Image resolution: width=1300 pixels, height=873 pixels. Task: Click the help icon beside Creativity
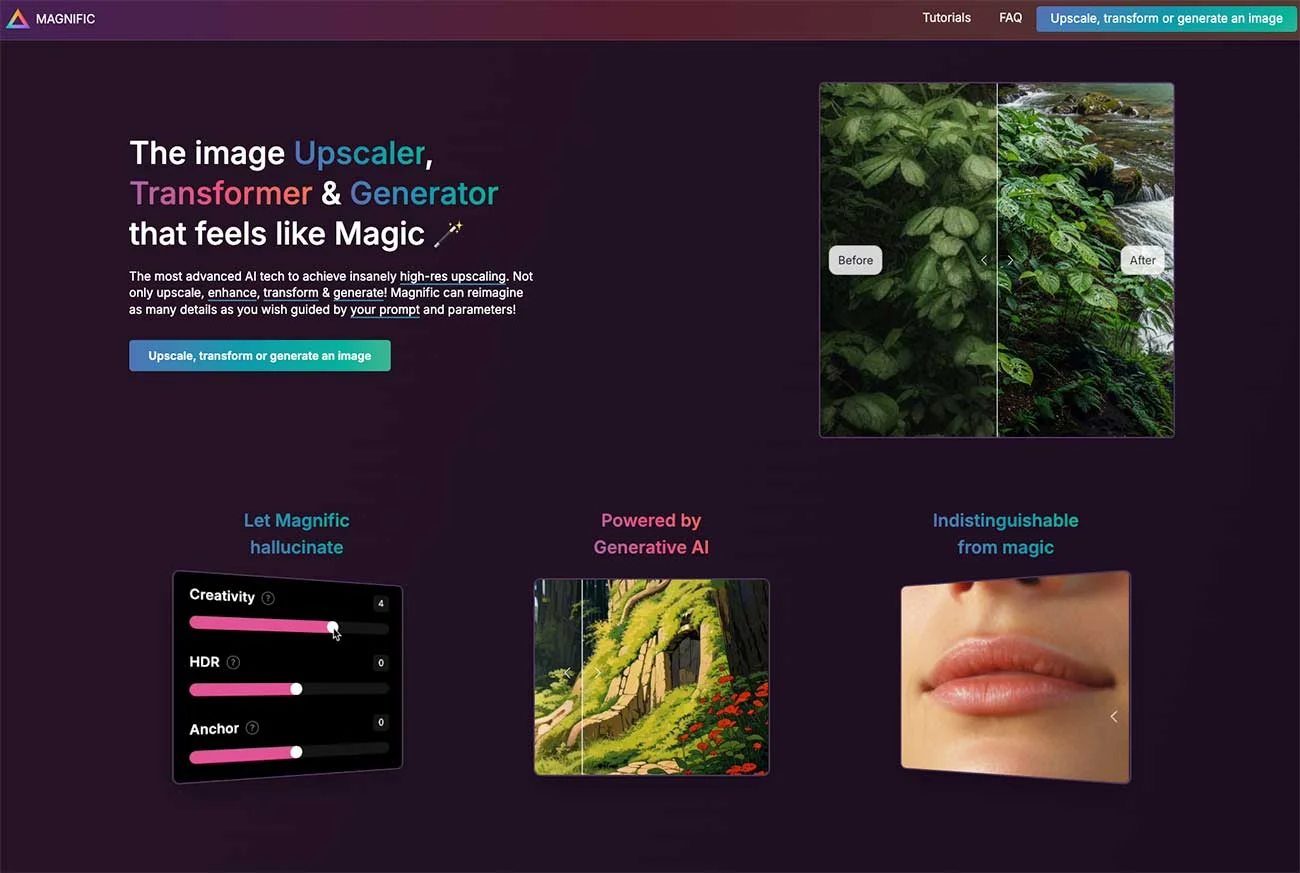point(268,598)
